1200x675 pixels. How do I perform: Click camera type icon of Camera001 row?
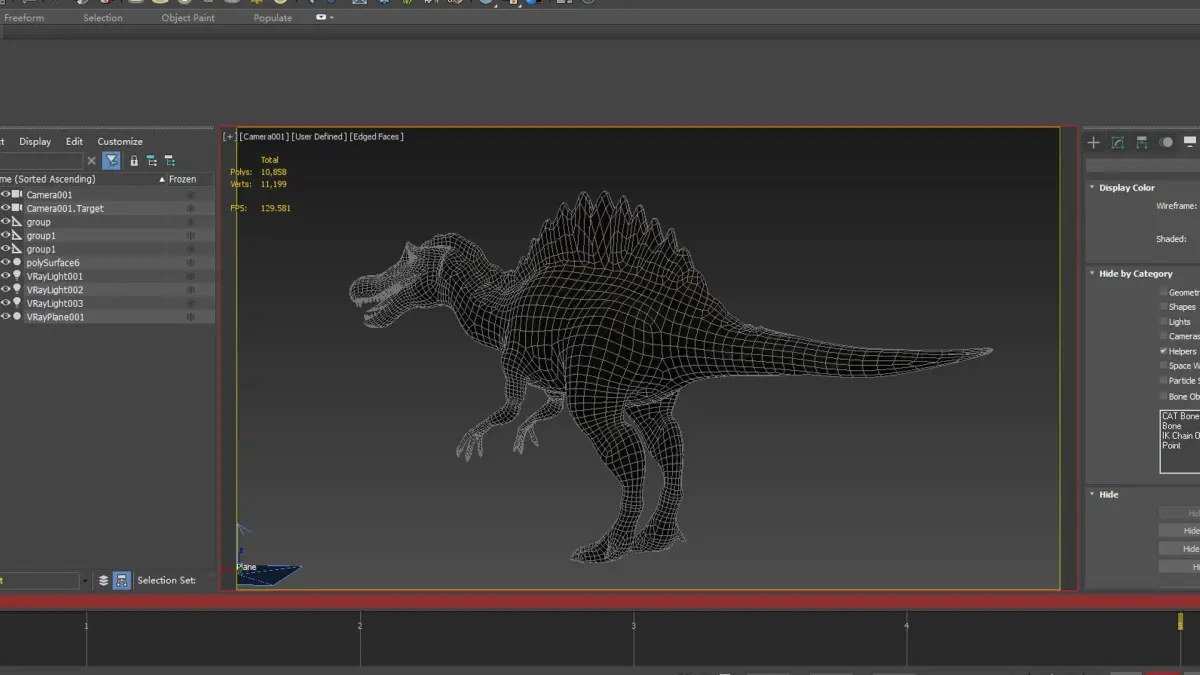point(17,194)
